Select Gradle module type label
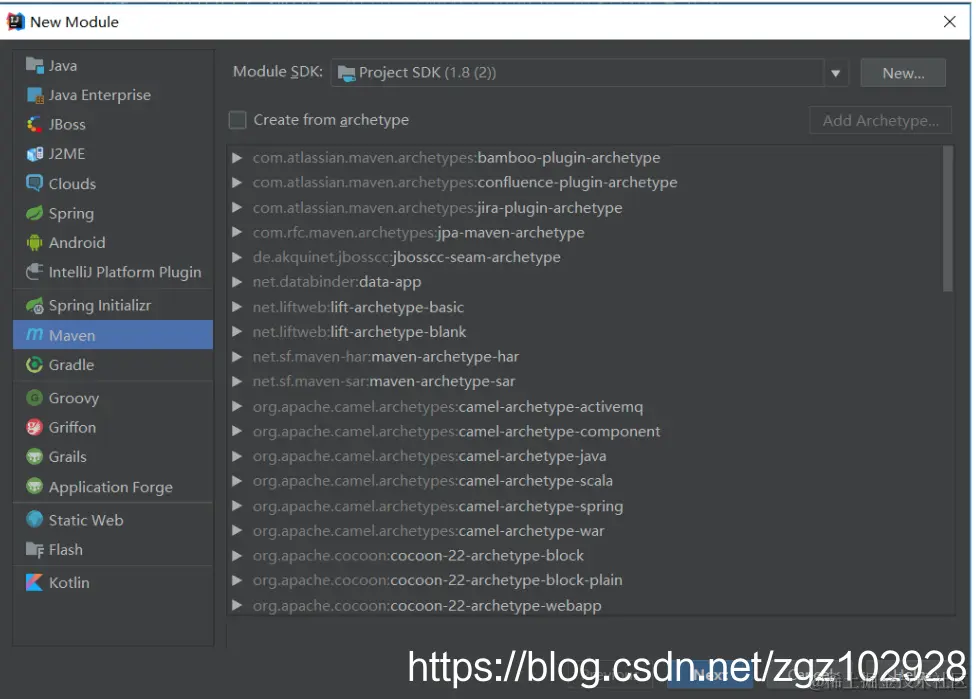976x699 pixels. pos(71,365)
